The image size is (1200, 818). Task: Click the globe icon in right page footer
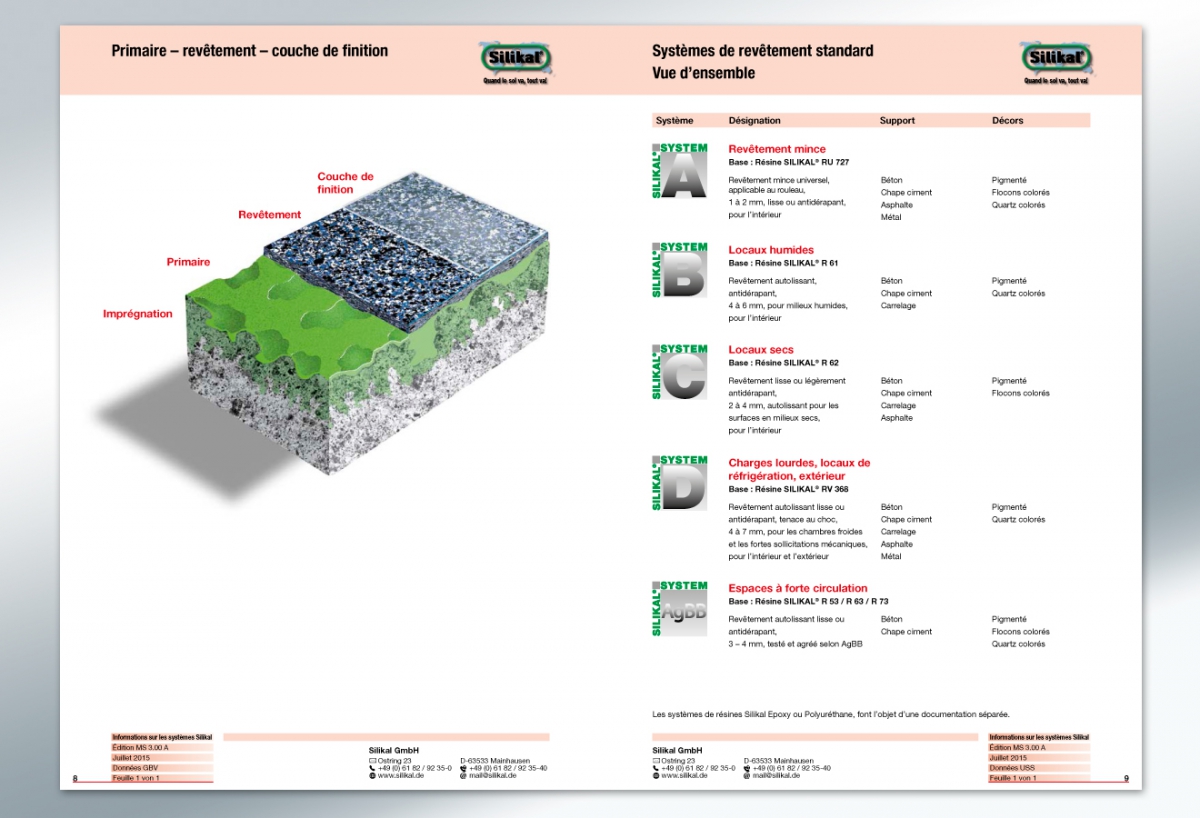tap(656, 775)
